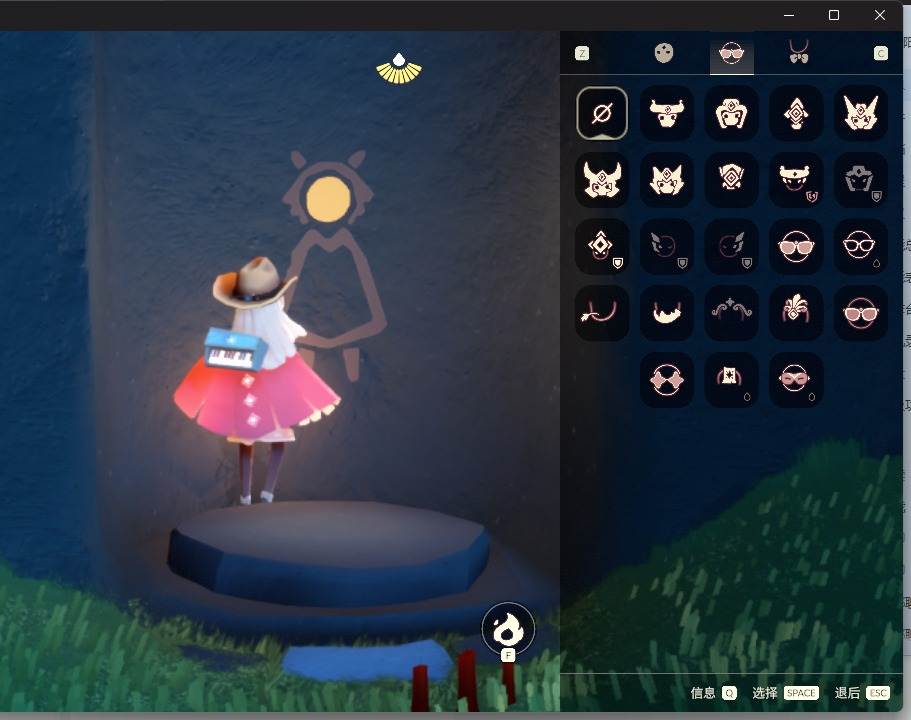The width and height of the screenshot is (911, 720).
Task: Select the feather headdress accessory
Action: click(796, 313)
